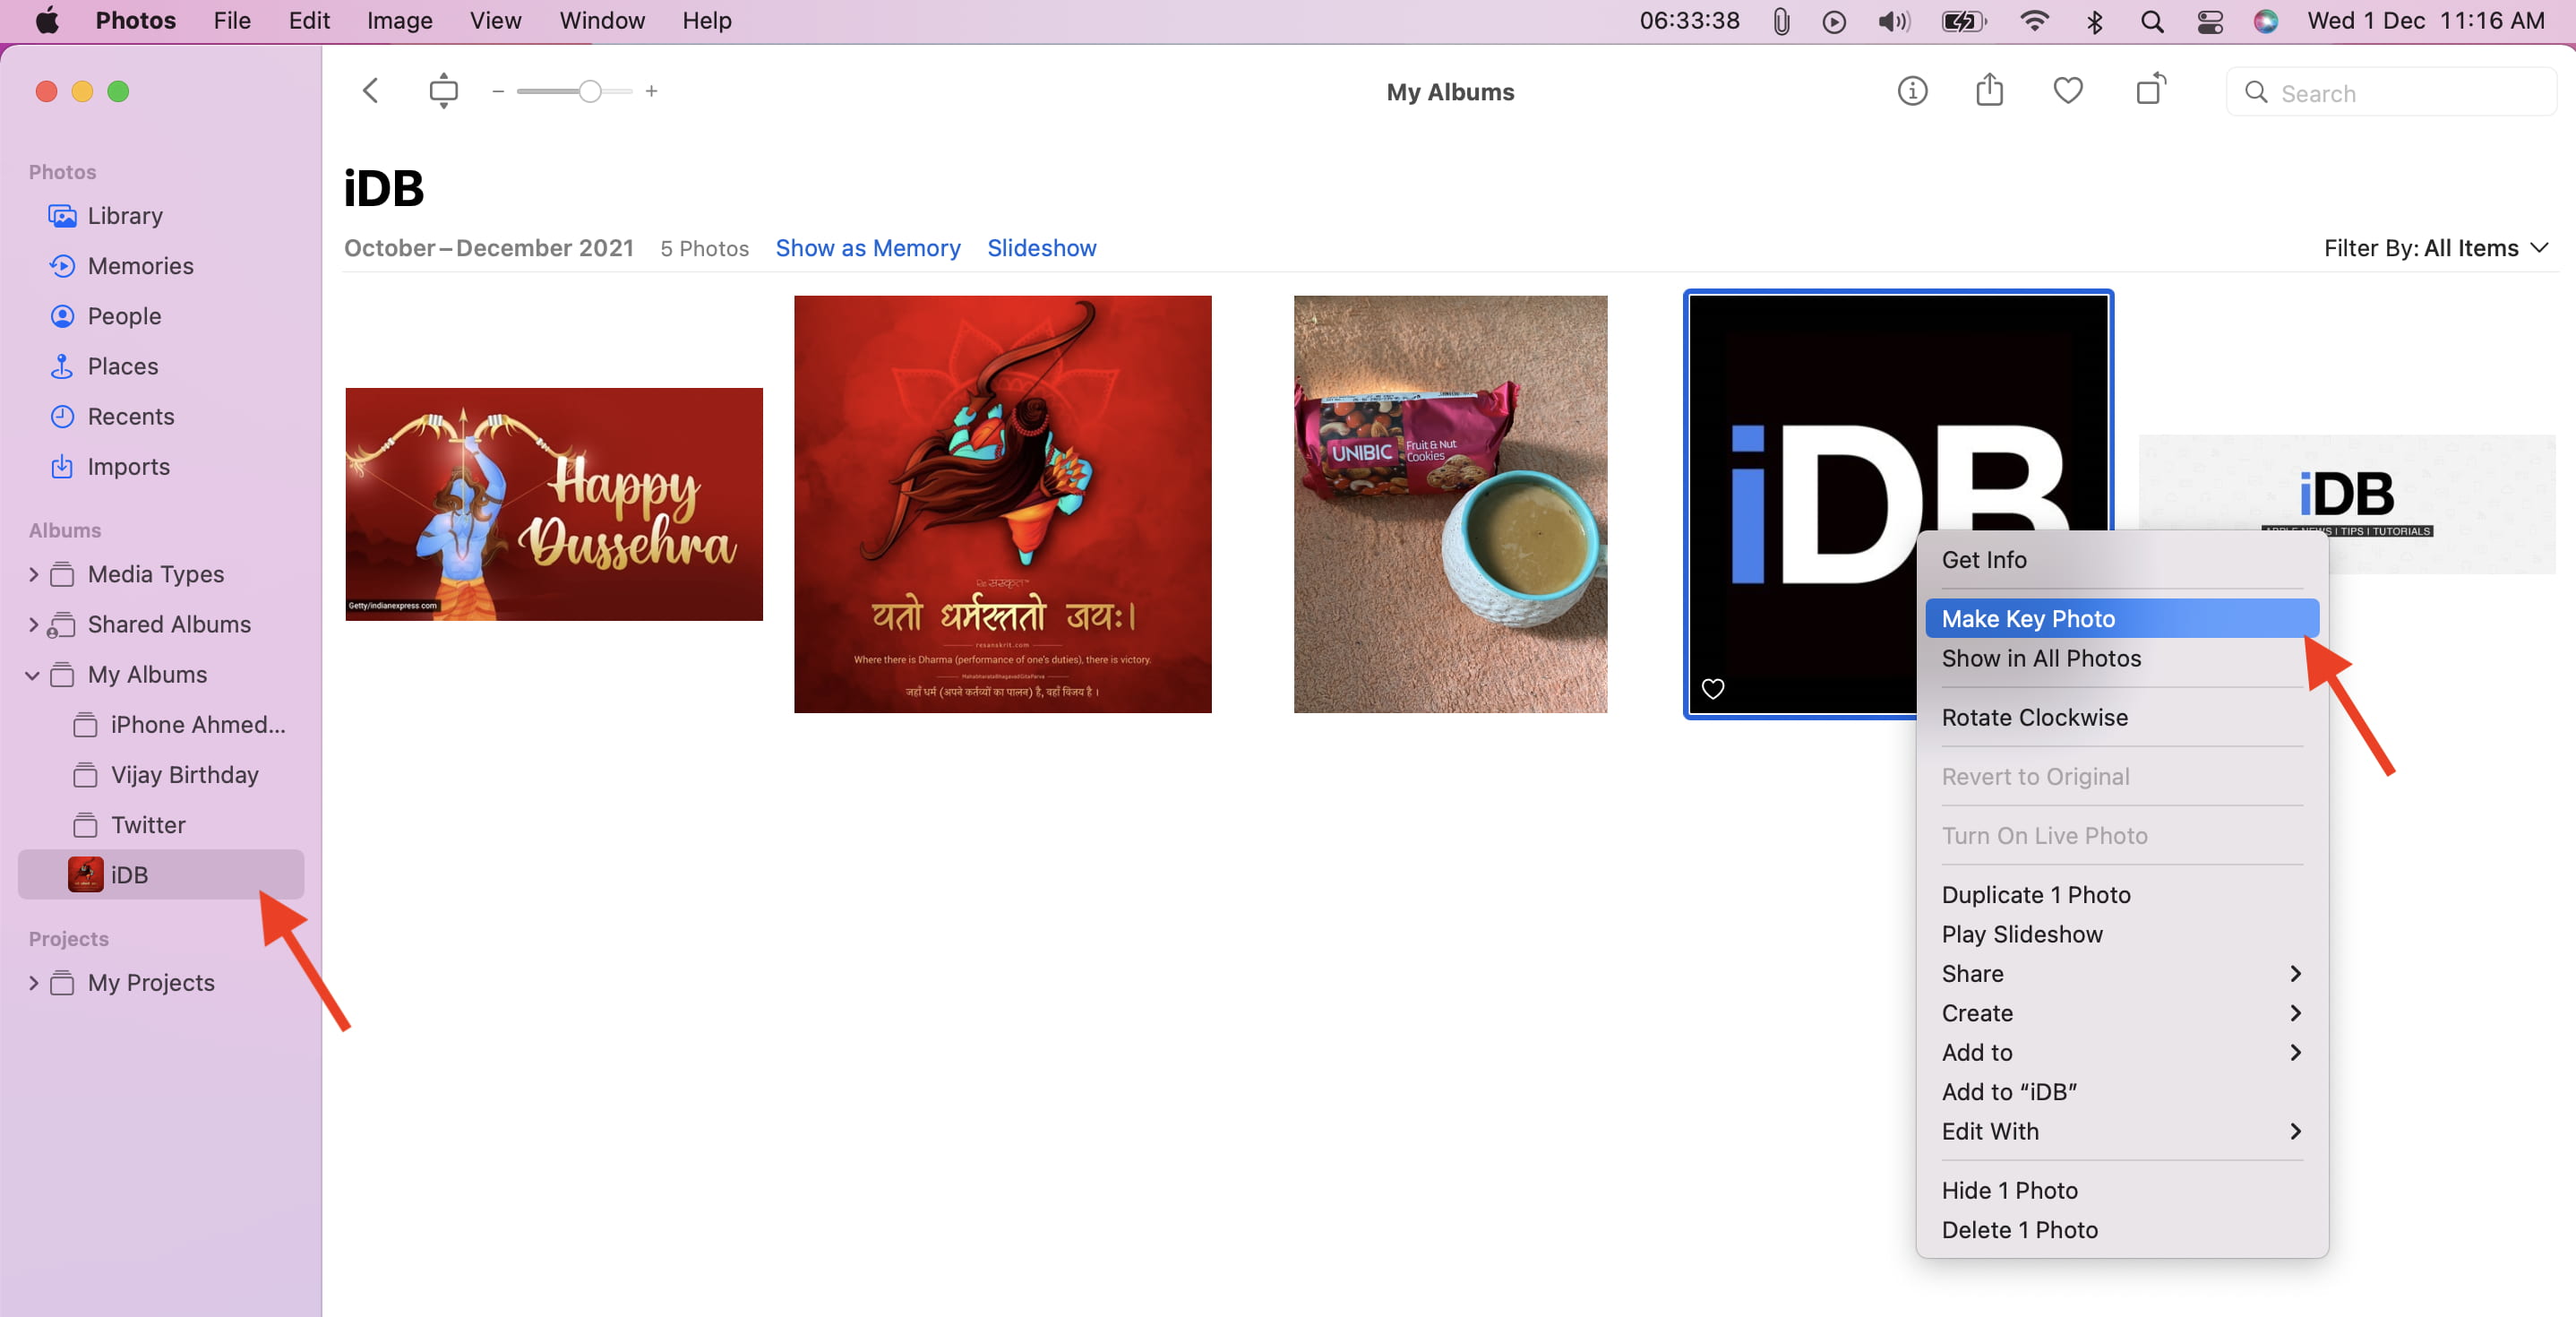Toggle favorite heart on black iDB photo
Viewport: 2576px width, 1317px height.
point(1712,689)
